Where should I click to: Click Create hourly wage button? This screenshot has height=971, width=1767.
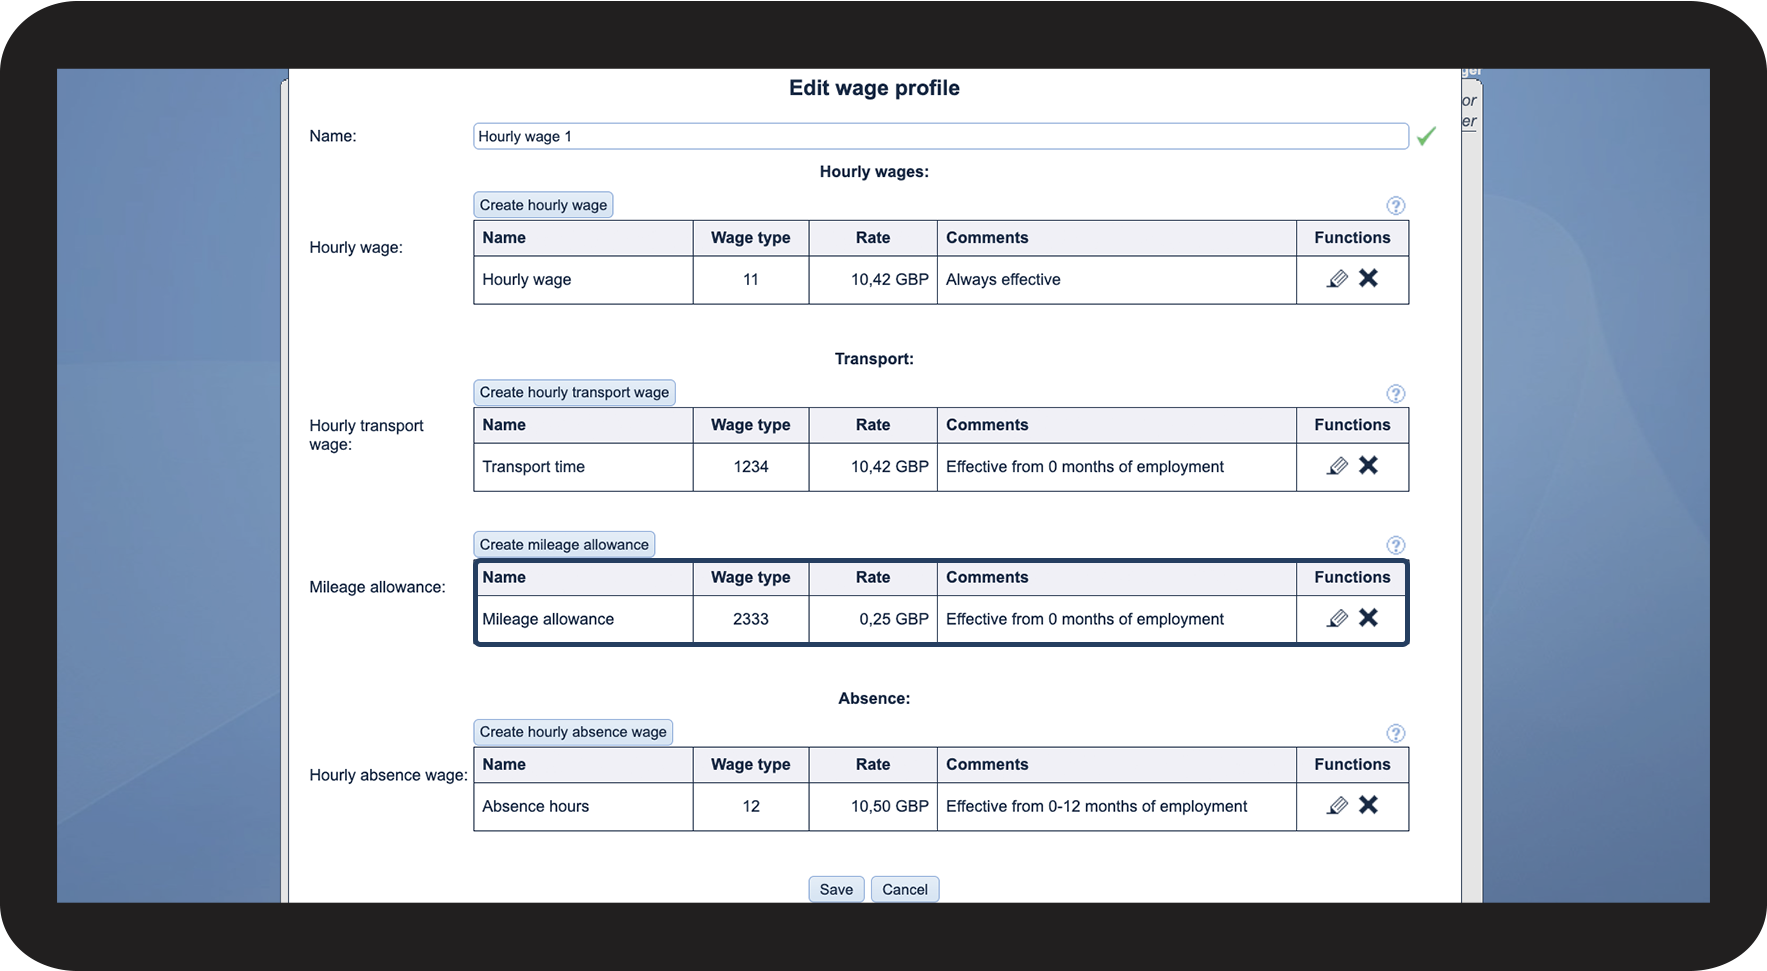543,205
